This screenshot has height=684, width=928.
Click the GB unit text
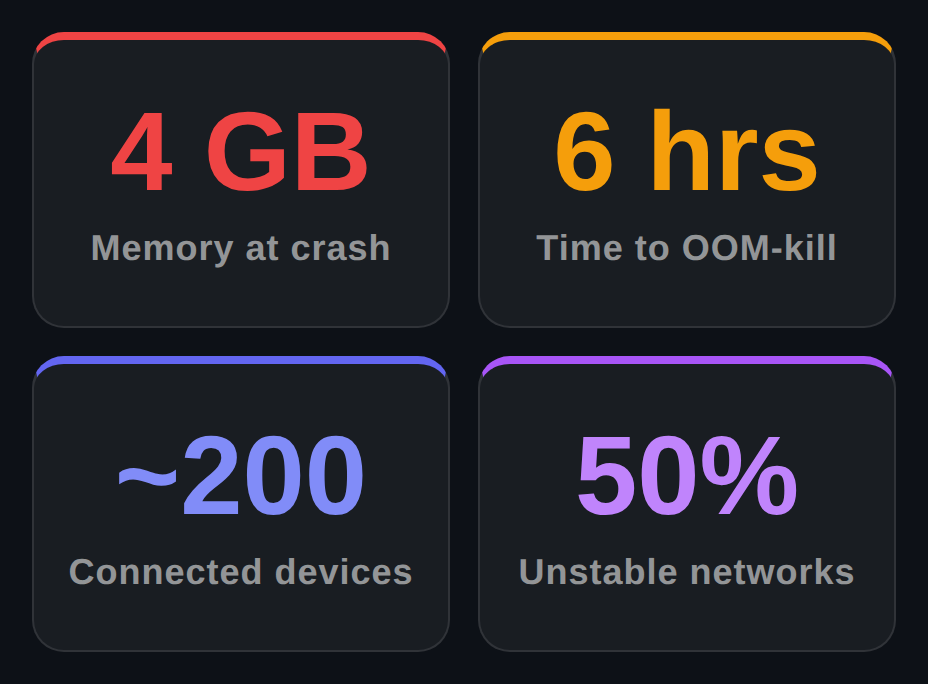coord(288,151)
